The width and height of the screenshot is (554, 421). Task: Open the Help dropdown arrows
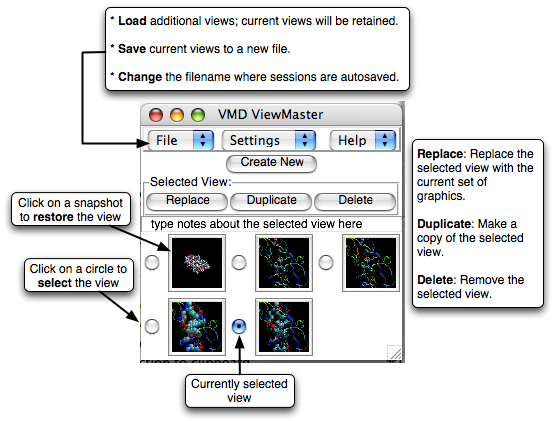pos(385,140)
